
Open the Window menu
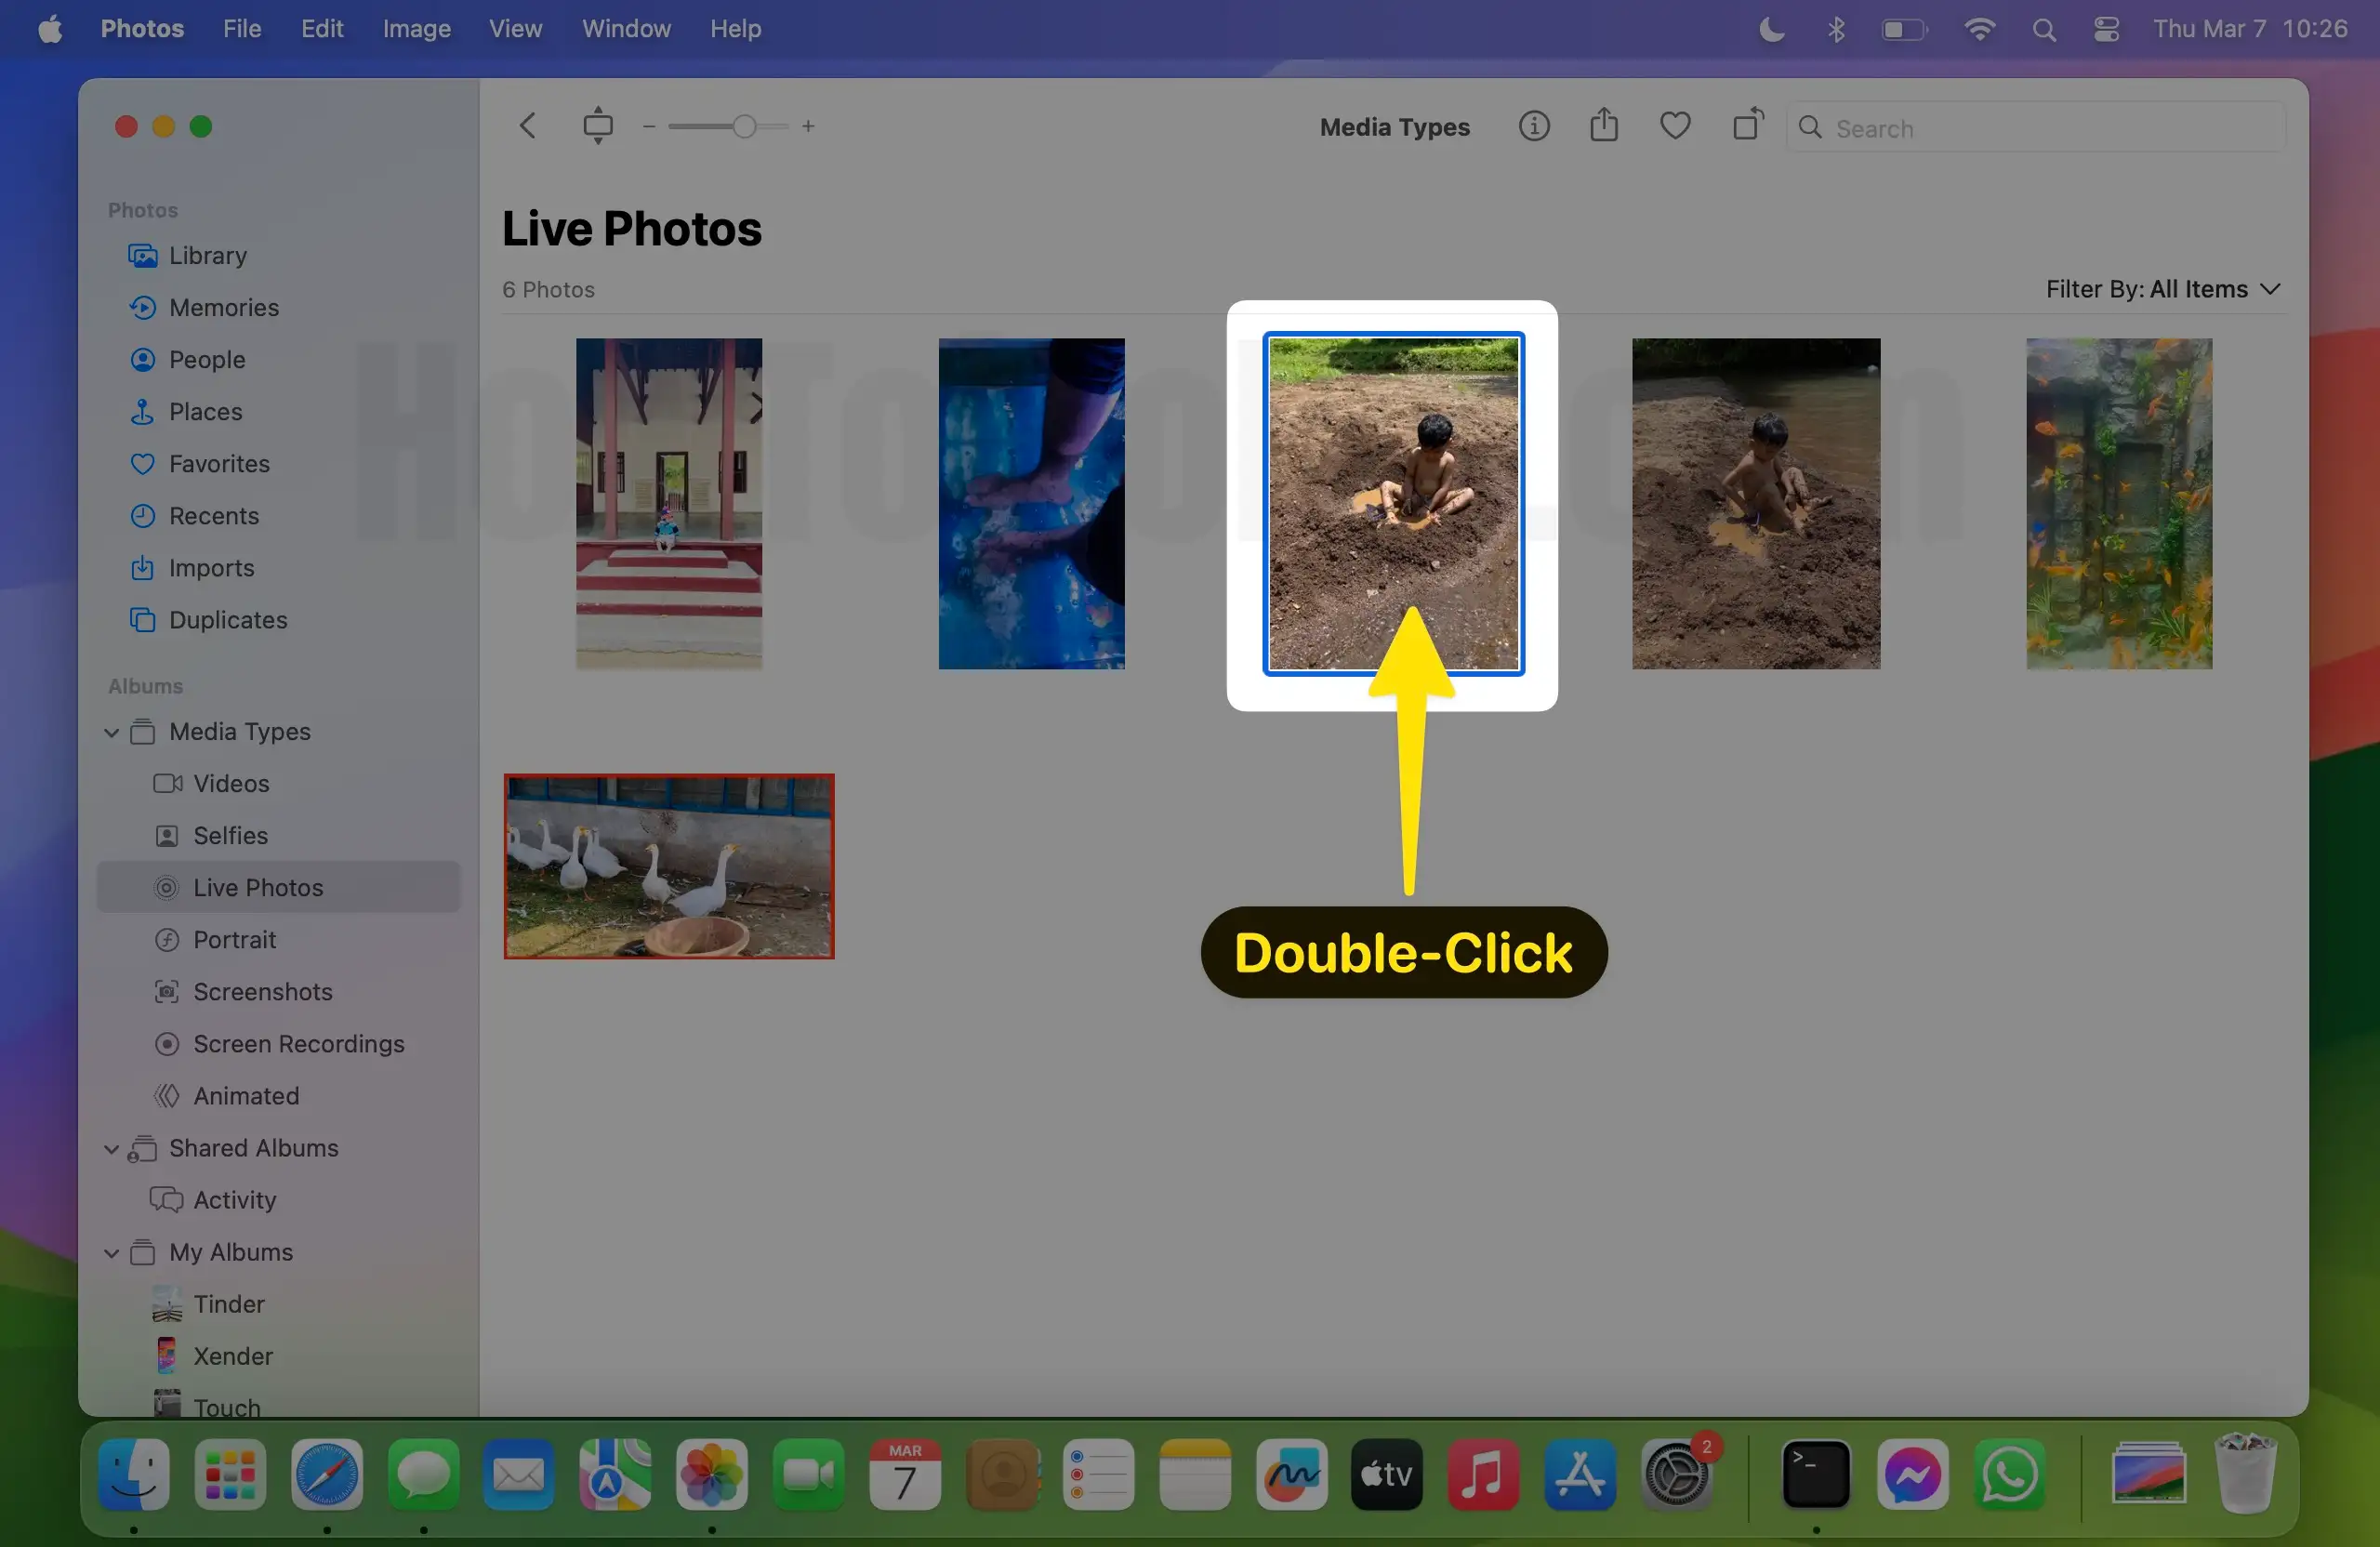pos(625,29)
